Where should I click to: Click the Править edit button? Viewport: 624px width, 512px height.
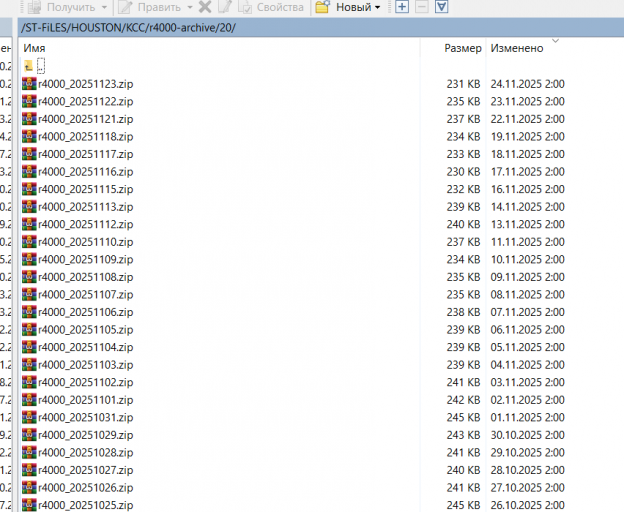(x=148, y=7)
